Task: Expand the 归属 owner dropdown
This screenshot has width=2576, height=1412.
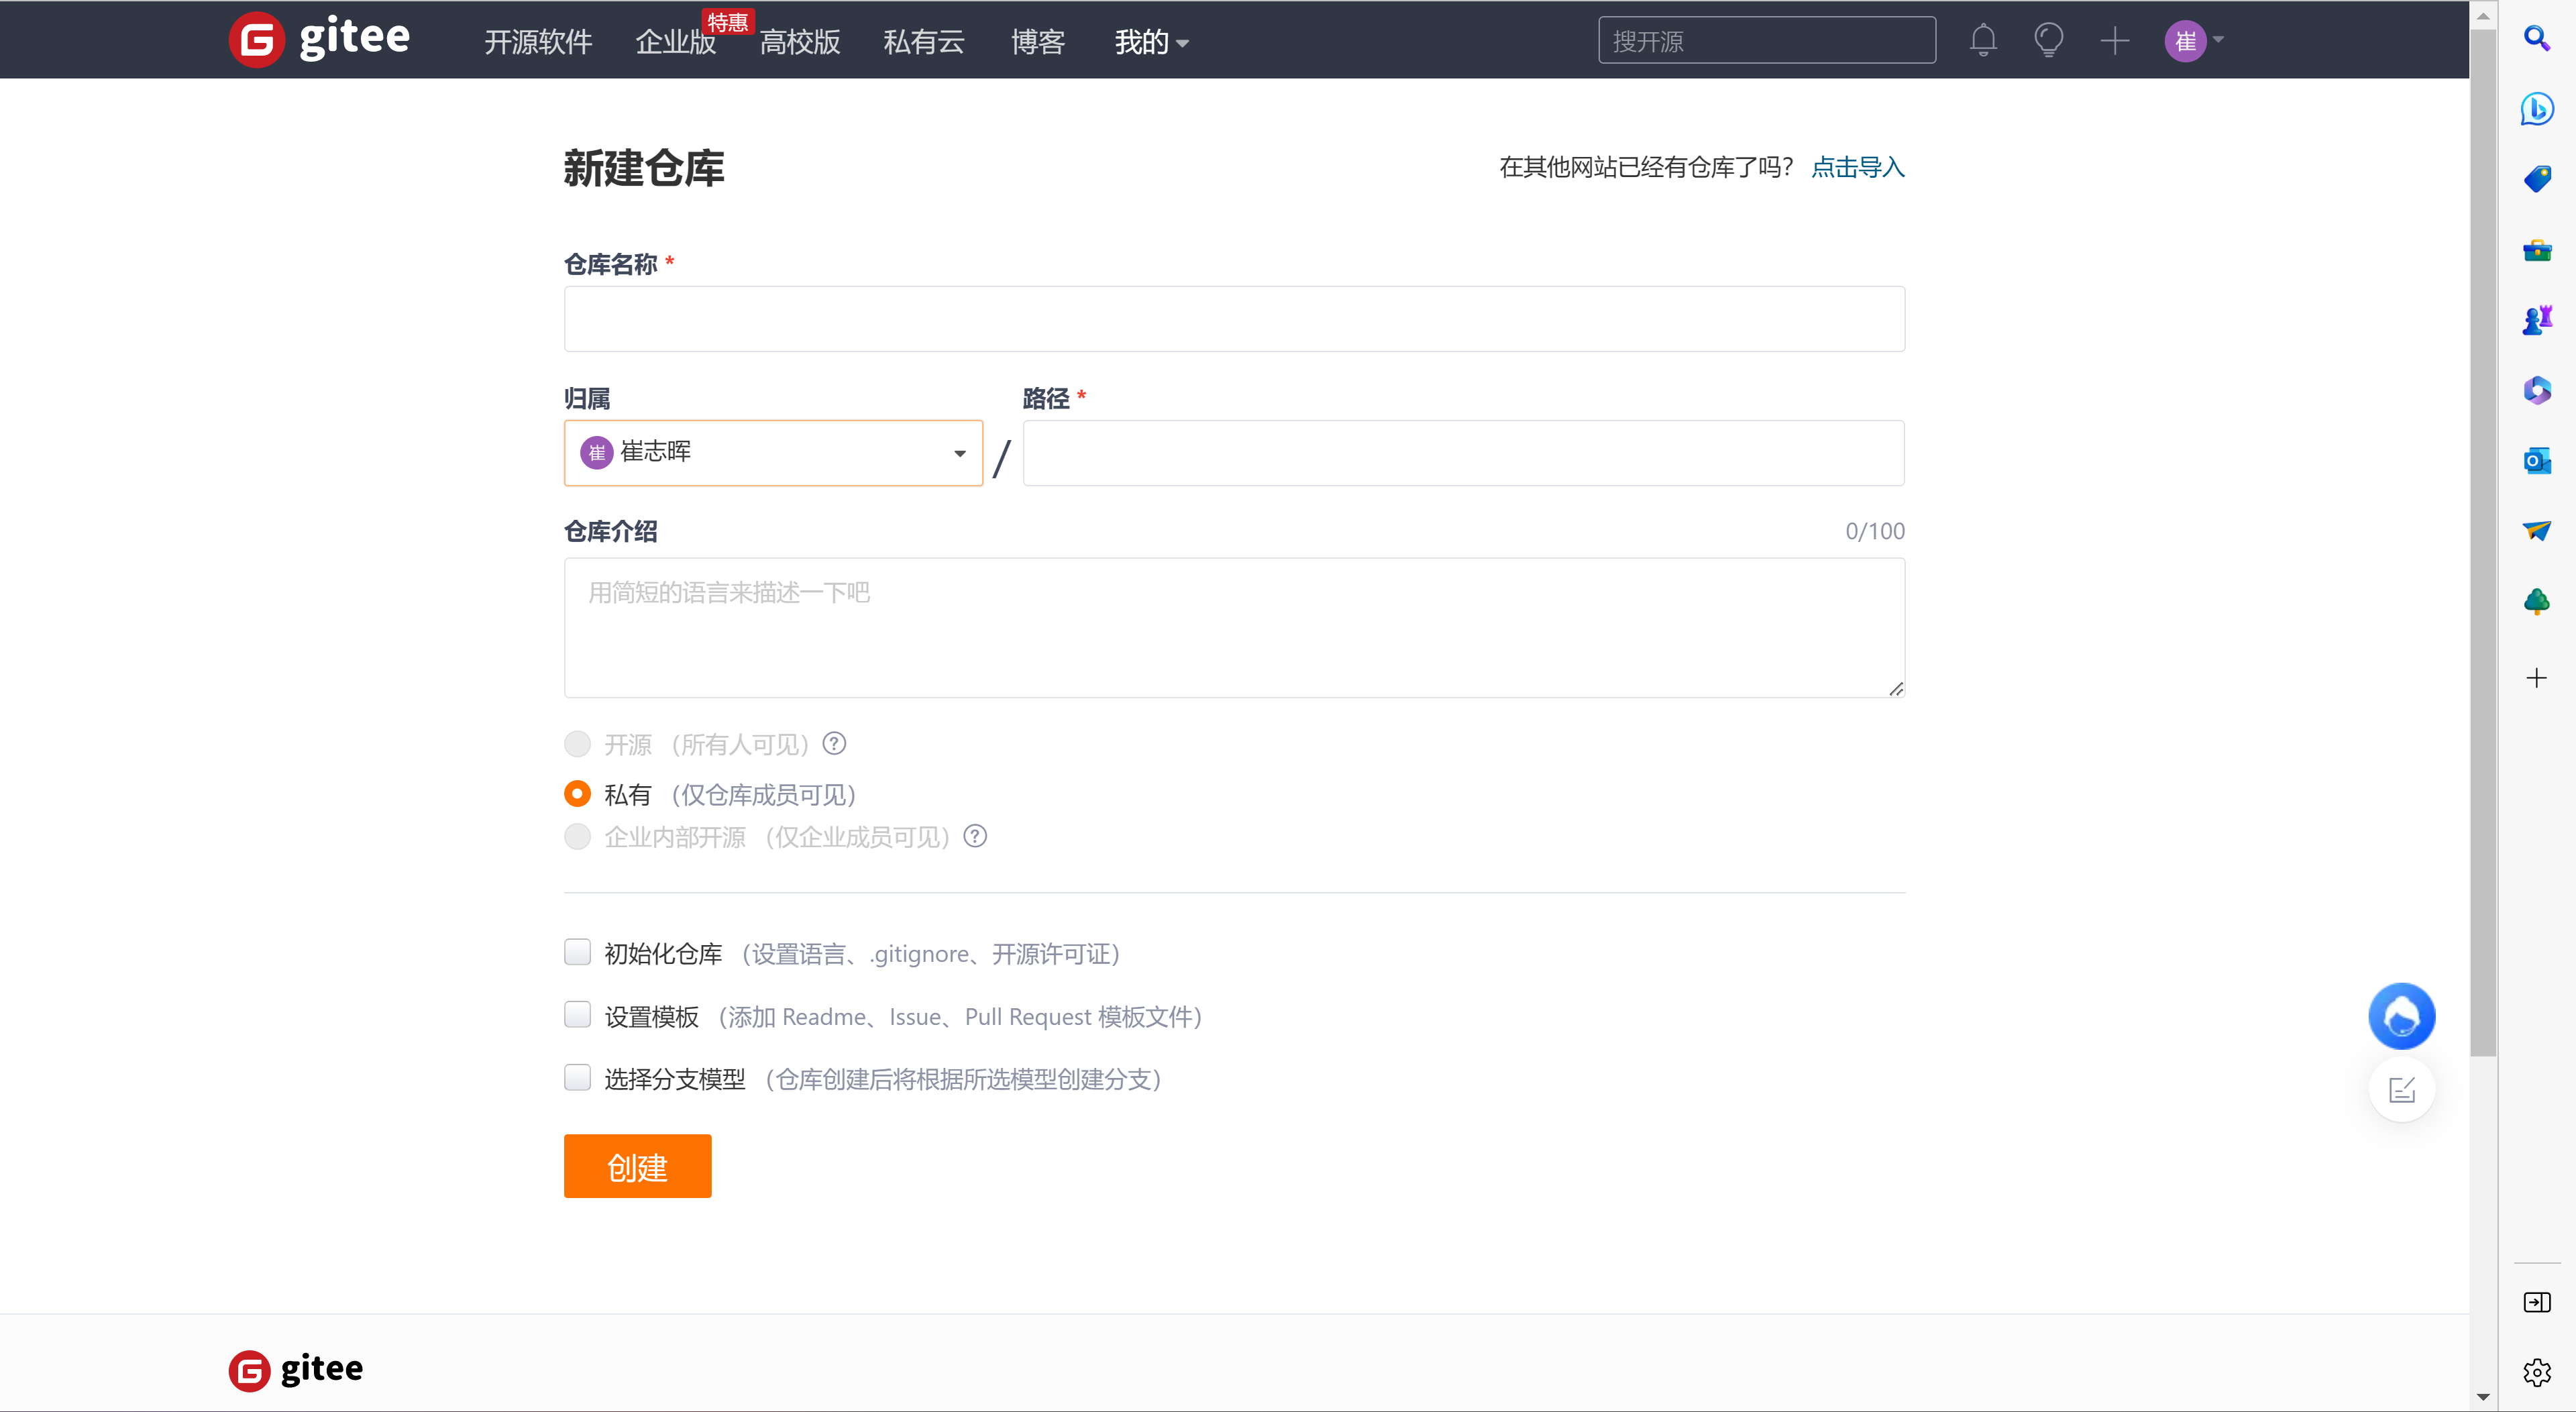Action: (773, 453)
